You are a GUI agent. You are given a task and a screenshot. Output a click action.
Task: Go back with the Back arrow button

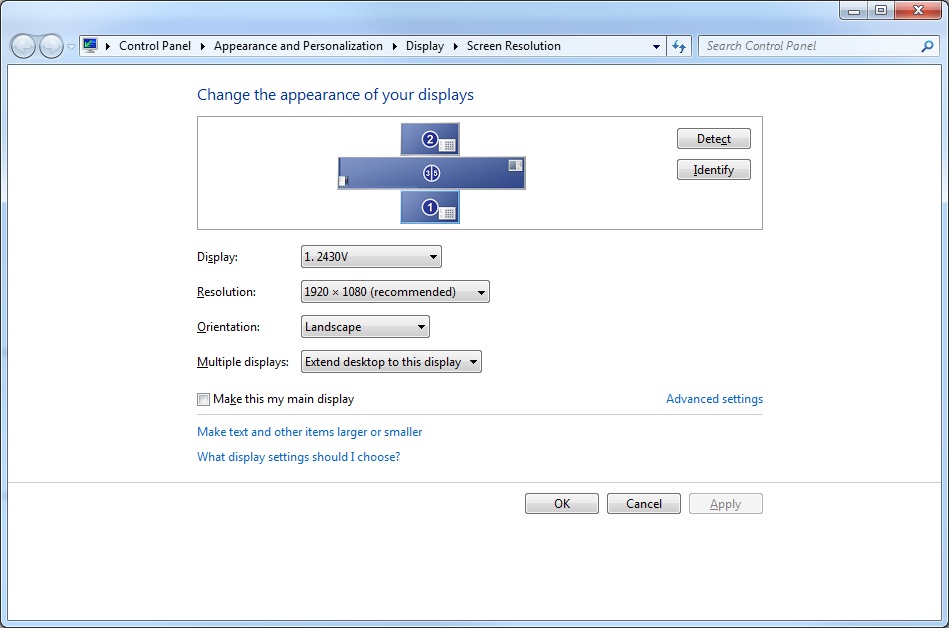pyautogui.click(x=24, y=46)
